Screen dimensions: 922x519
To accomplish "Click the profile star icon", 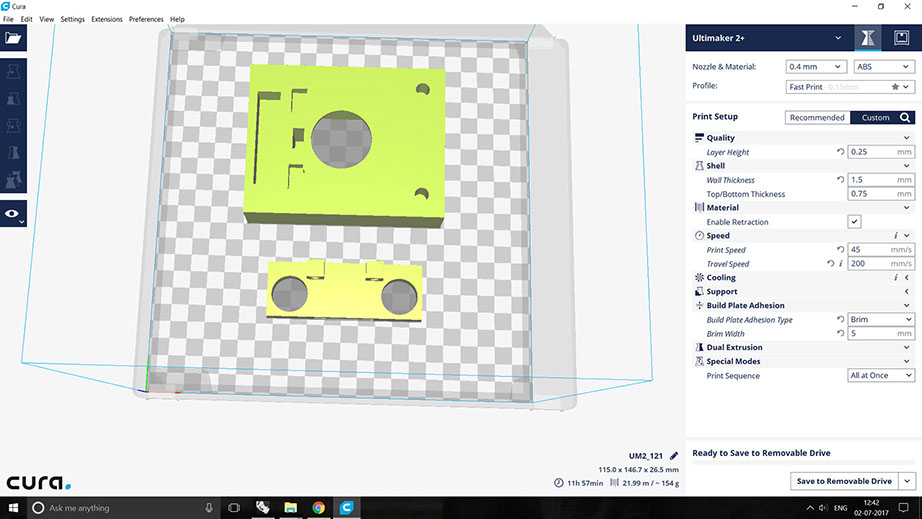I will pos(895,86).
